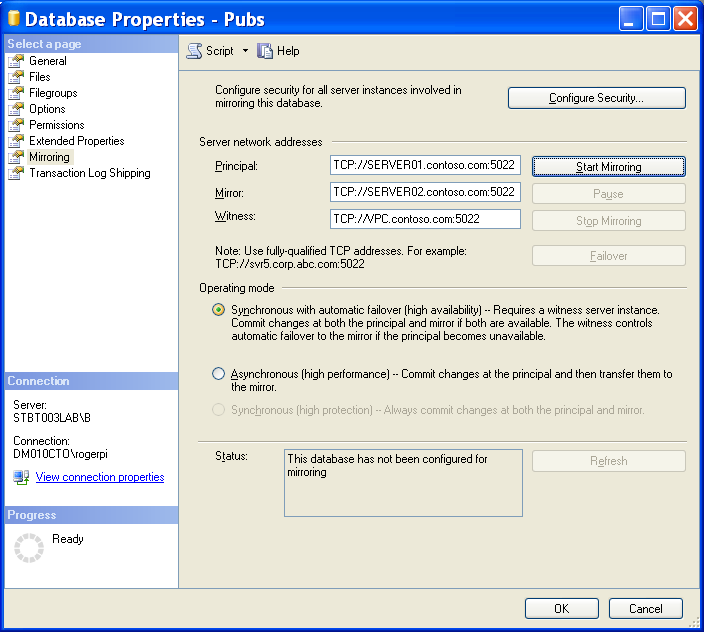The height and width of the screenshot is (632, 704).
Task: Confirm the dialog with OK
Action: pos(561,608)
